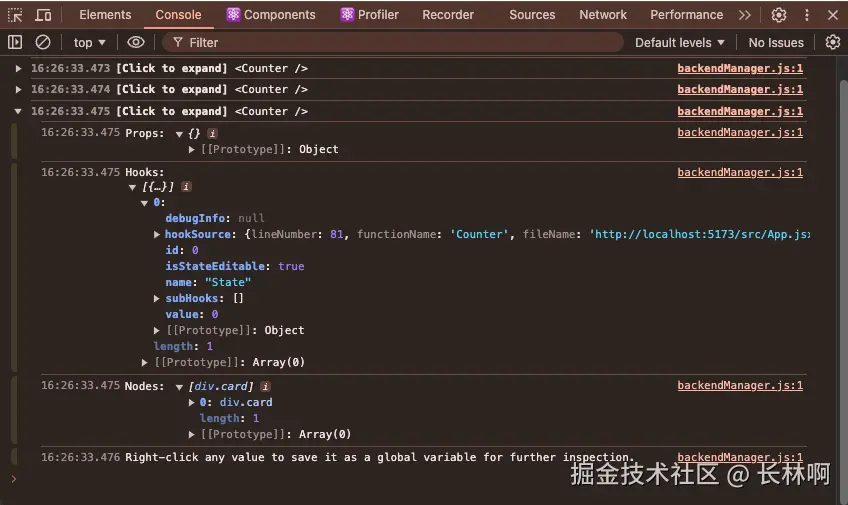Click the No Issues button
Viewport: 848px width, 505px height.
coord(776,42)
